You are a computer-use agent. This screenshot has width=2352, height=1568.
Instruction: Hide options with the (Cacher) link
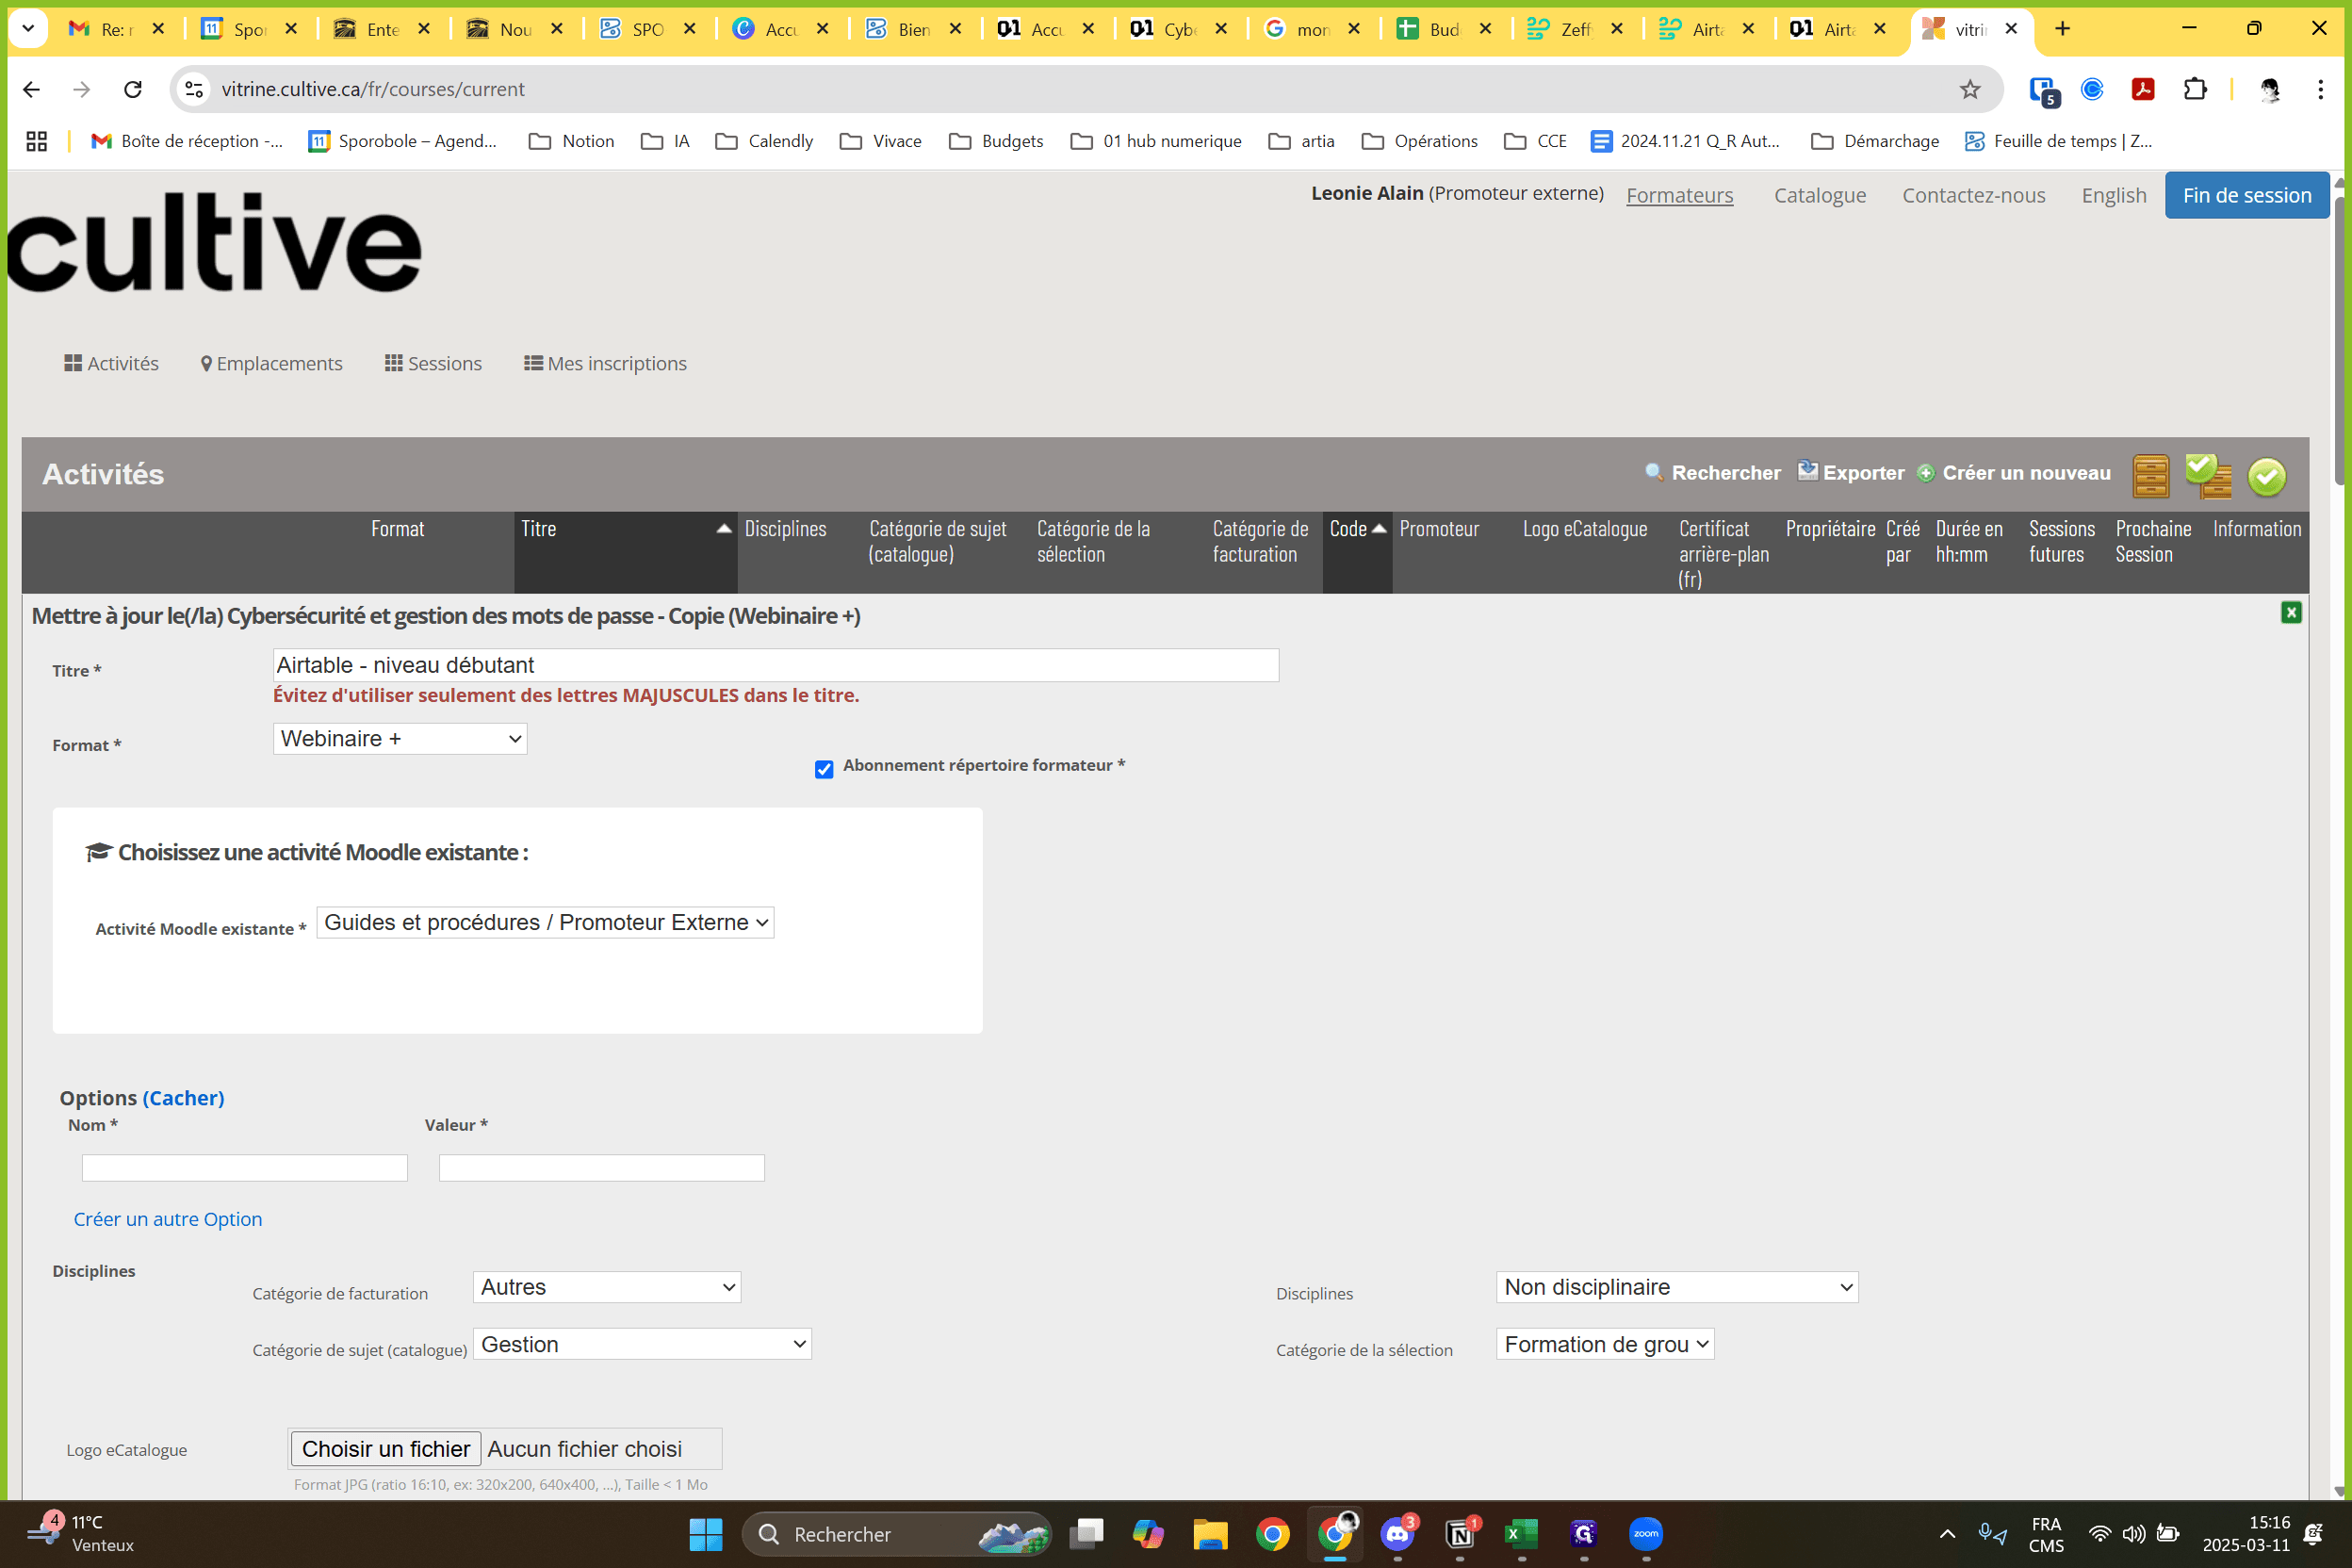click(x=184, y=1098)
